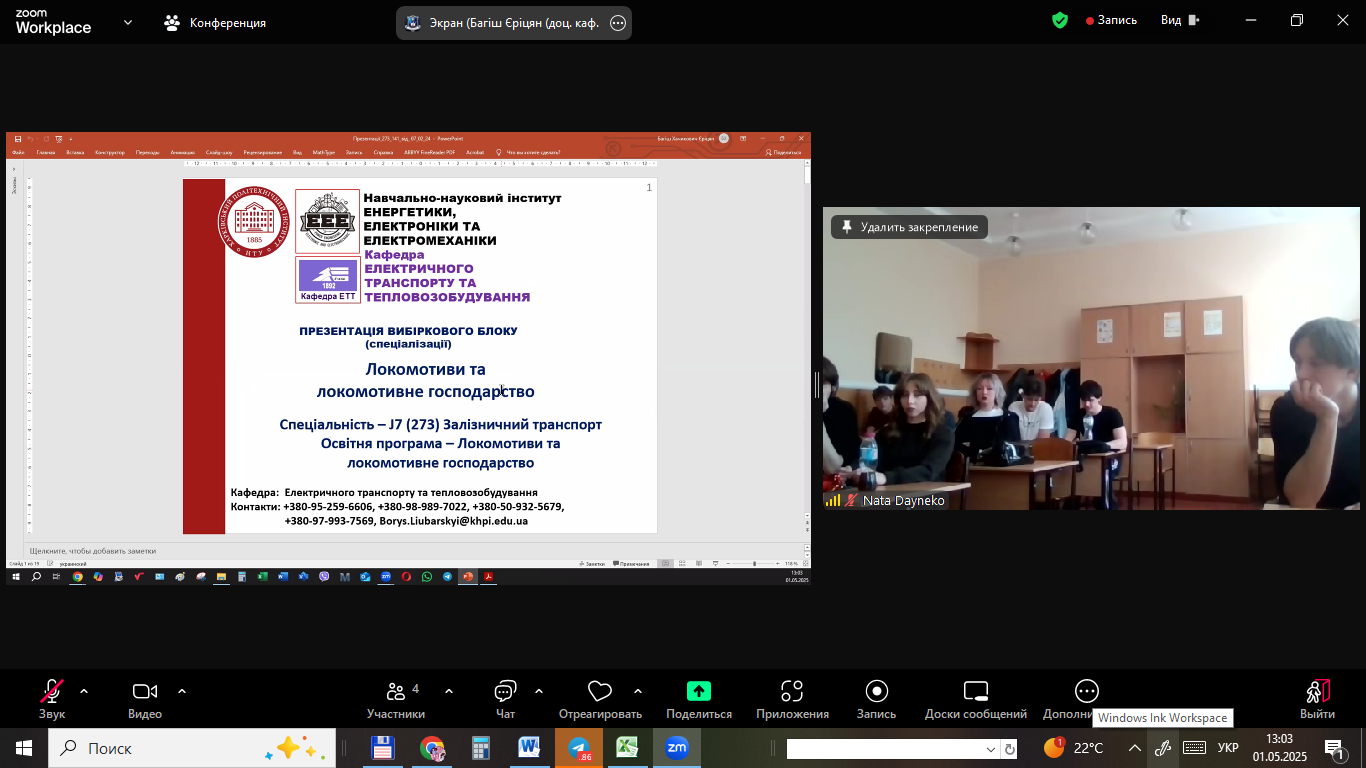Open the Zoom Workplace dropdown chevron
The height and width of the screenshot is (768, 1366).
[128, 22]
